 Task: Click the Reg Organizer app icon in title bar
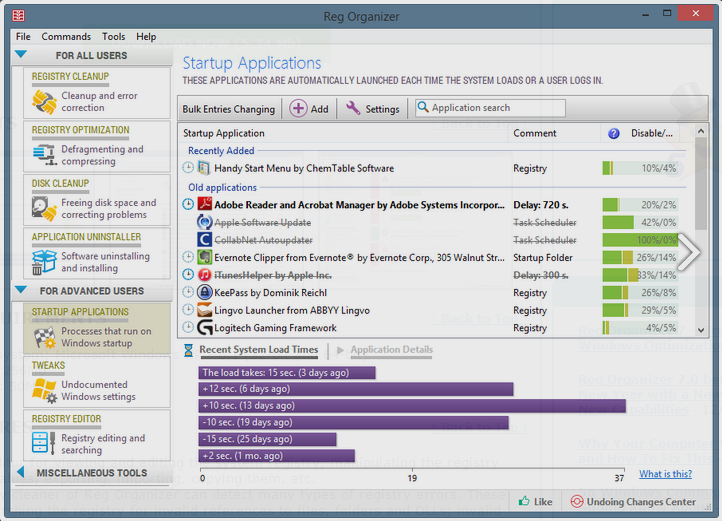pyautogui.click(x=18, y=16)
